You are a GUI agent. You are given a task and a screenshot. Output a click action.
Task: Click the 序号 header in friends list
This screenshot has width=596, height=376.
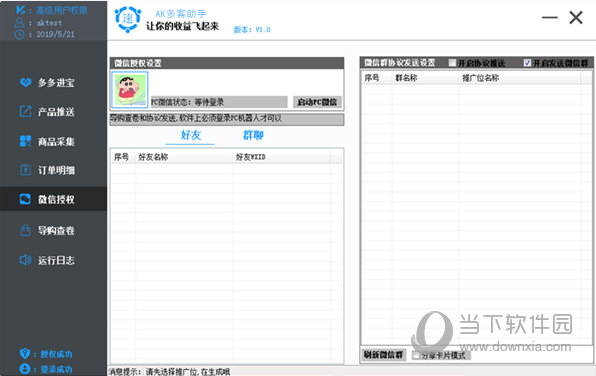pos(122,157)
